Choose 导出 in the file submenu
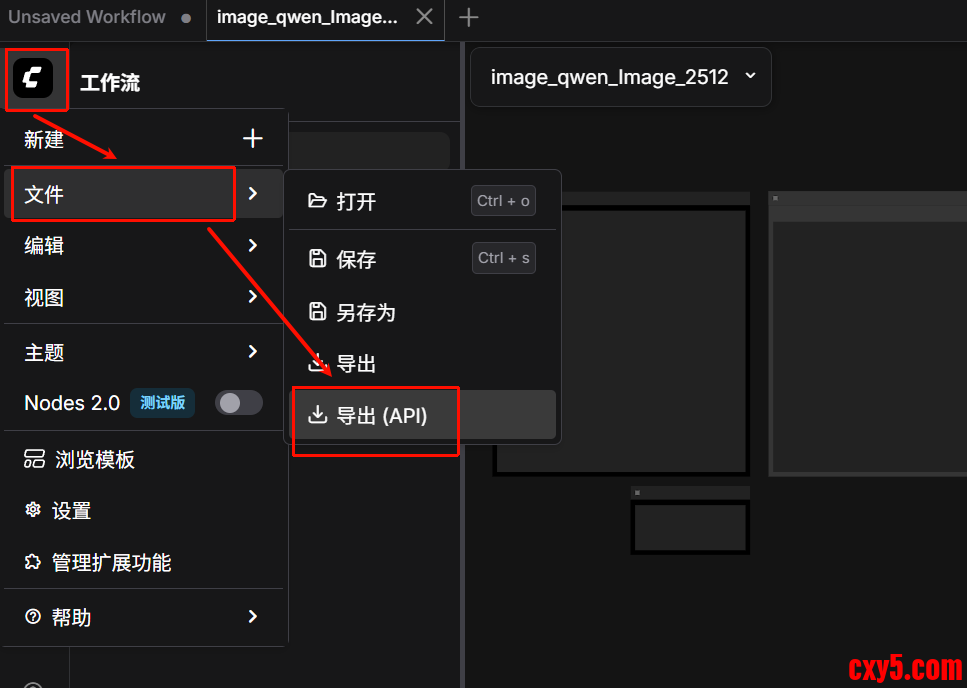This screenshot has width=967, height=688. (422, 363)
